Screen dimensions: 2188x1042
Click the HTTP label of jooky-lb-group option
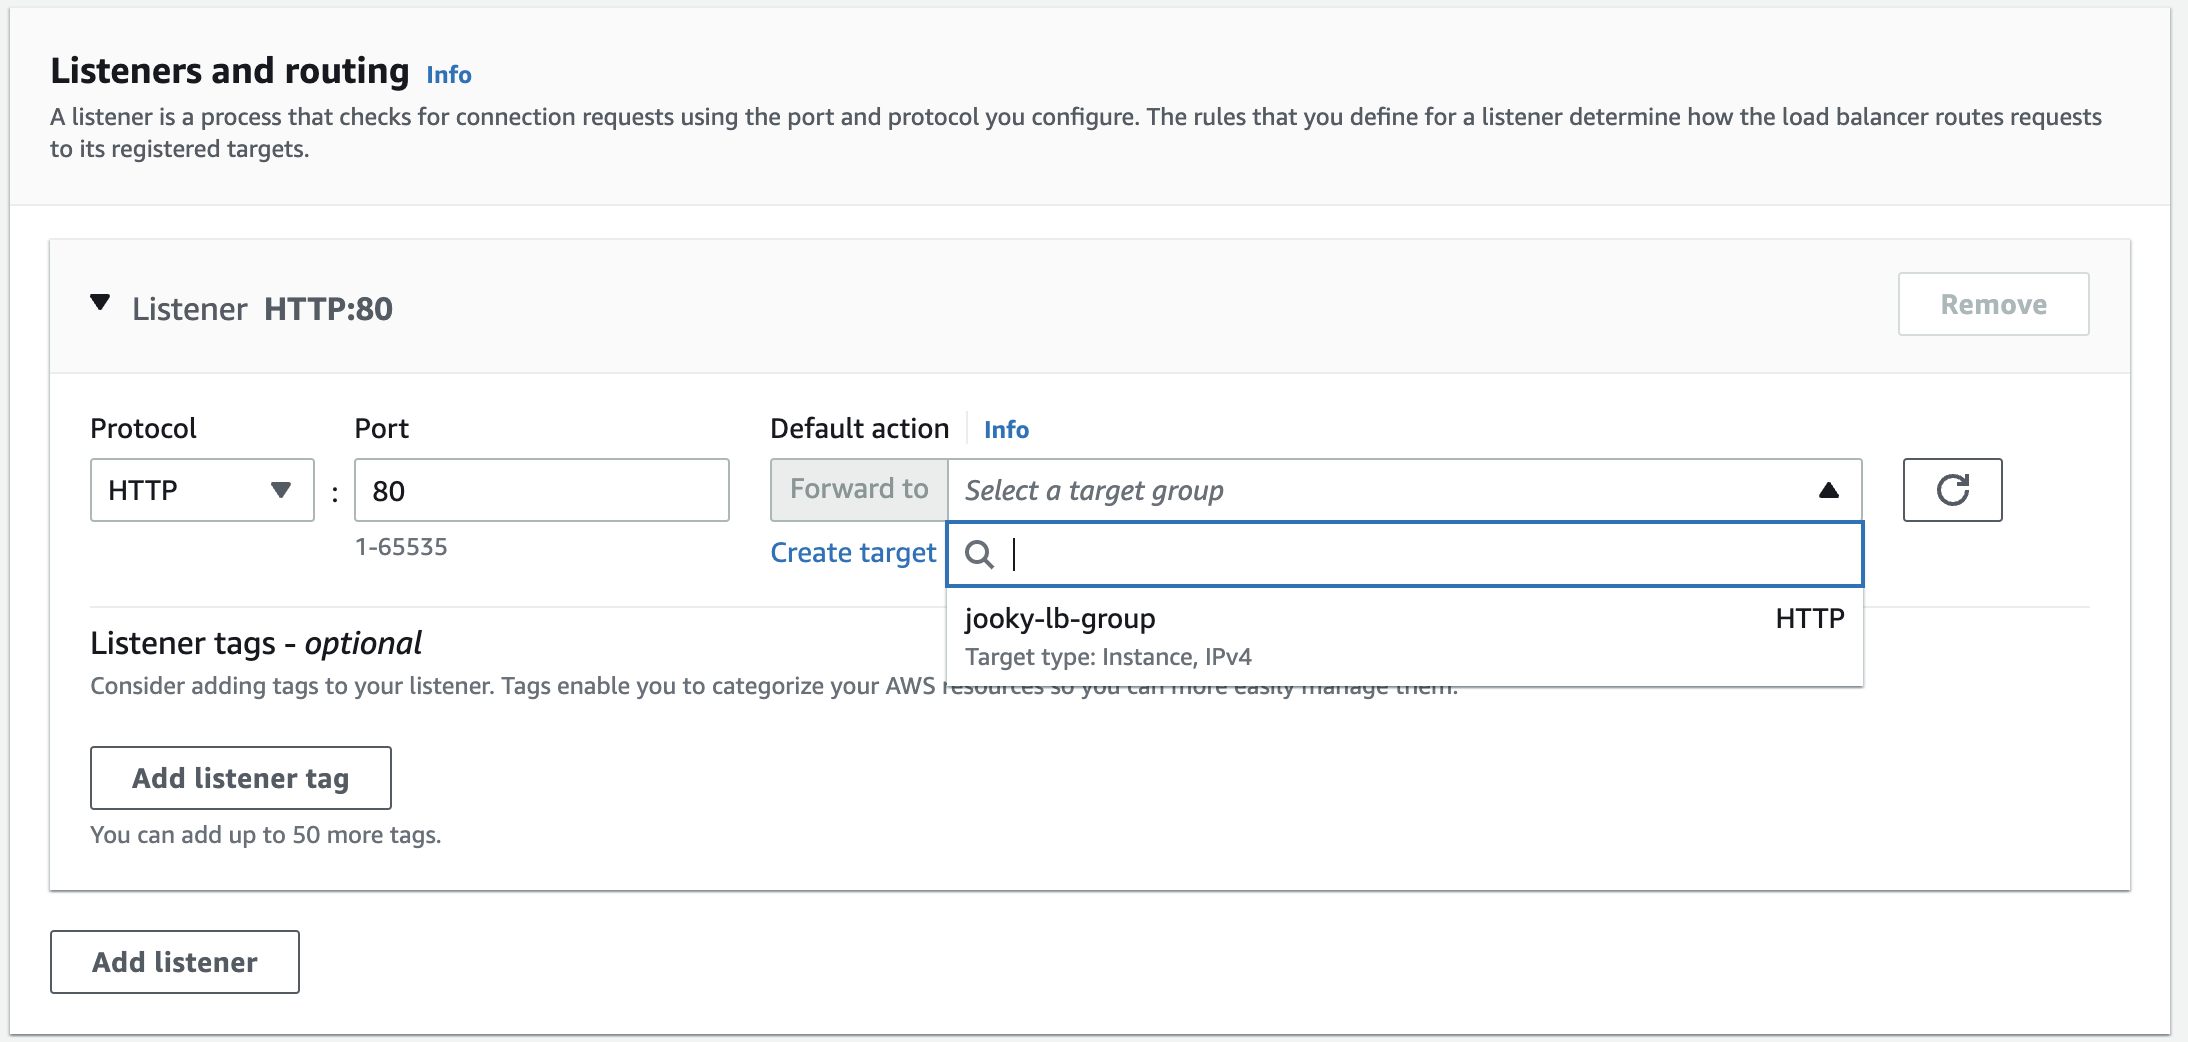pos(1809,619)
